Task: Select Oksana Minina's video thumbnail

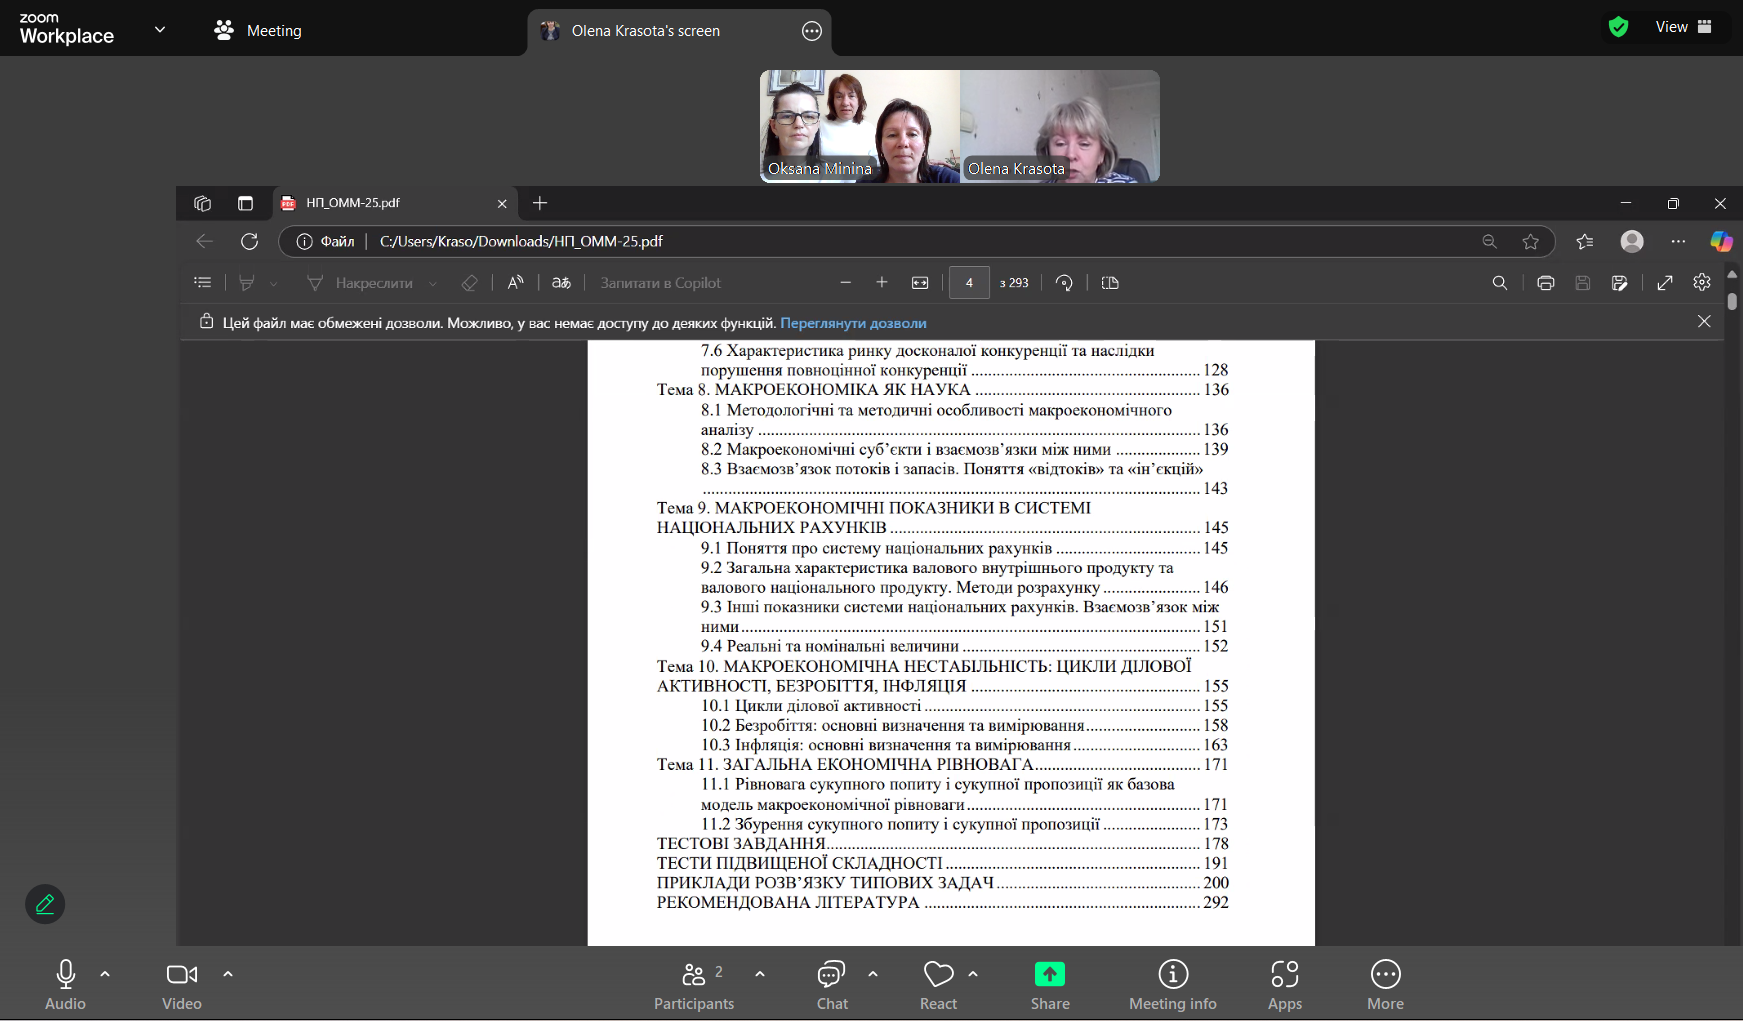Action: pos(860,126)
